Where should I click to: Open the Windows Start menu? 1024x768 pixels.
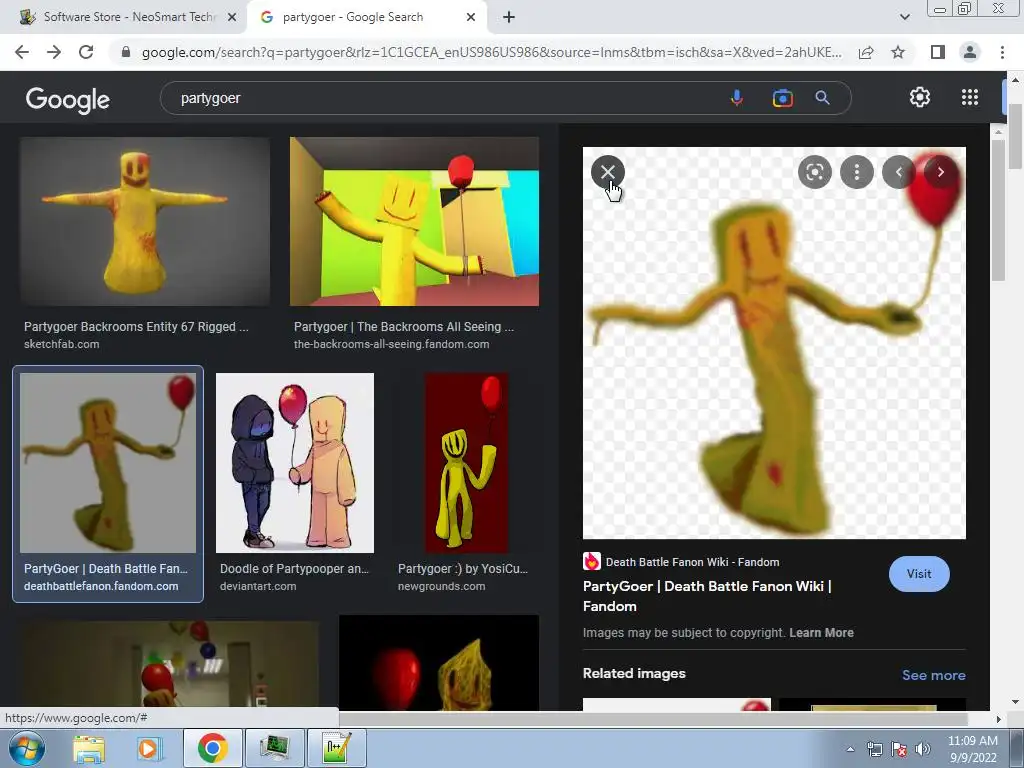tap(26, 748)
